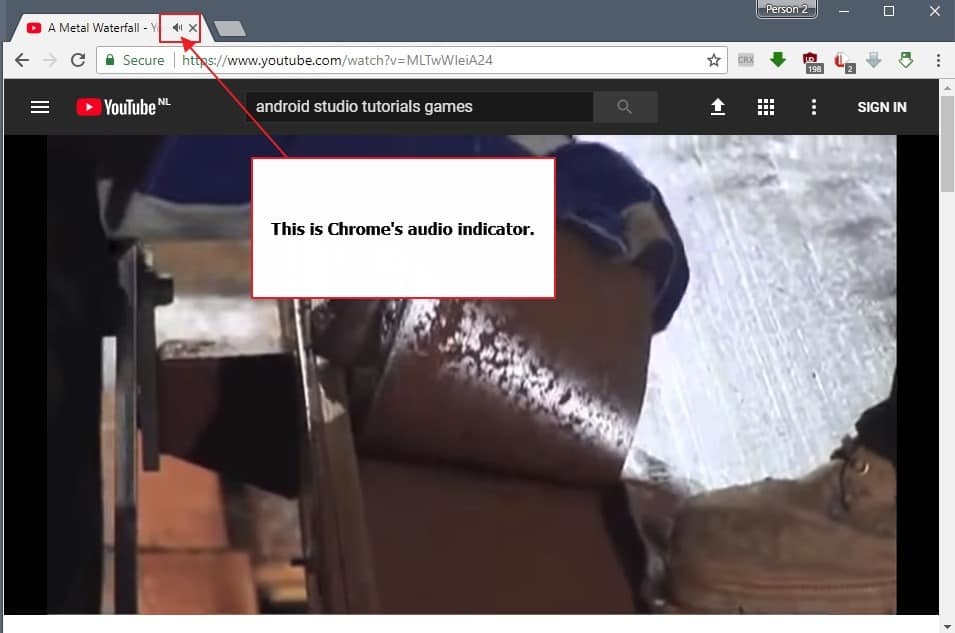
Task: View site info via Secure lock
Action: [x=135, y=60]
